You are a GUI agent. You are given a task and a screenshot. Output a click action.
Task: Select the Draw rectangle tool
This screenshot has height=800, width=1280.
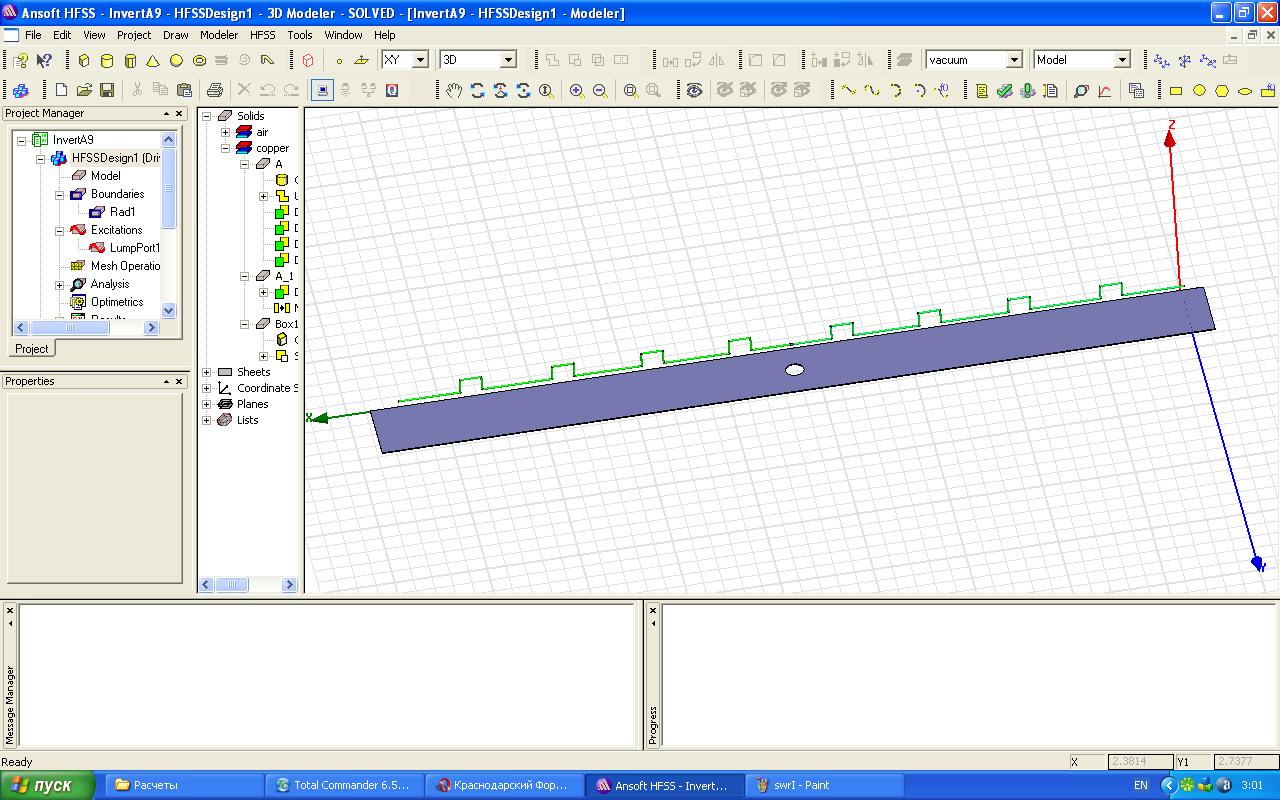coord(1176,91)
